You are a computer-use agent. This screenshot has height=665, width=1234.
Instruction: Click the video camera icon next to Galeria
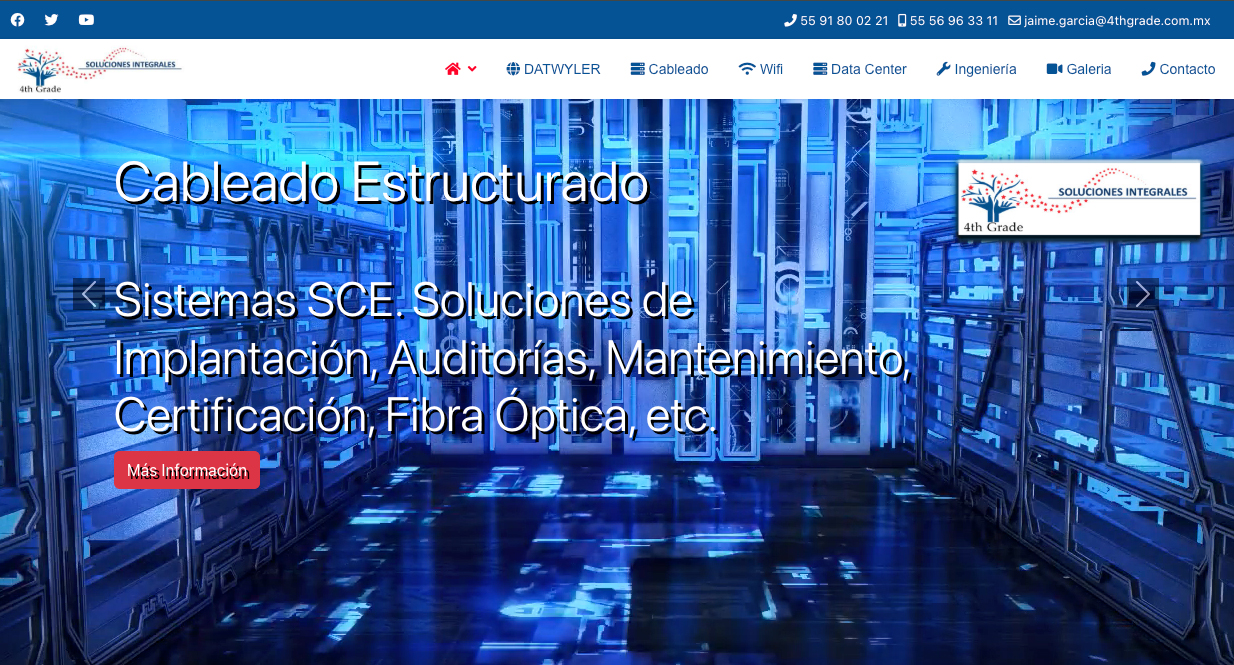(1054, 69)
